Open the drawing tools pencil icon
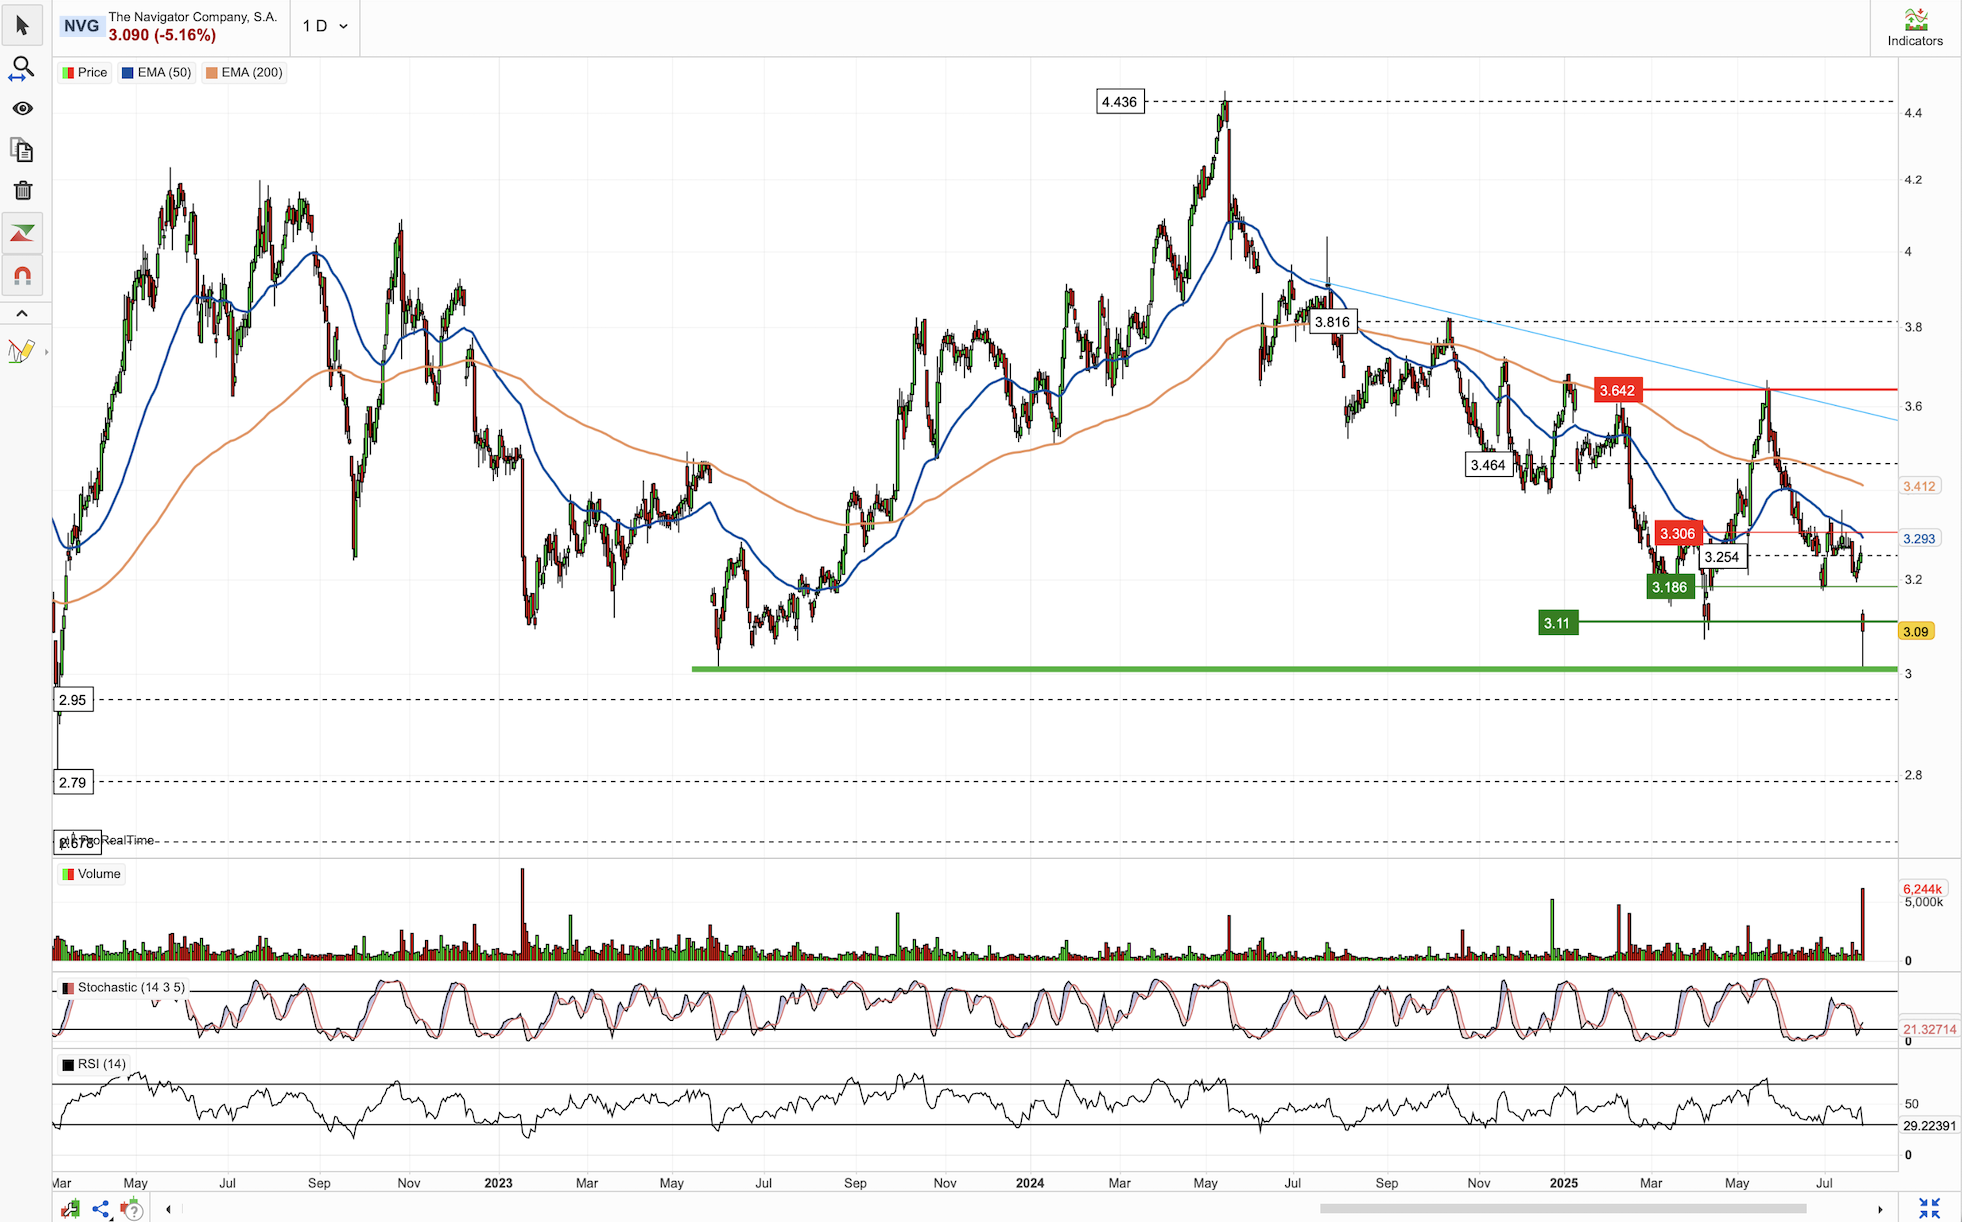The width and height of the screenshot is (1962, 1222). (20, 351)
